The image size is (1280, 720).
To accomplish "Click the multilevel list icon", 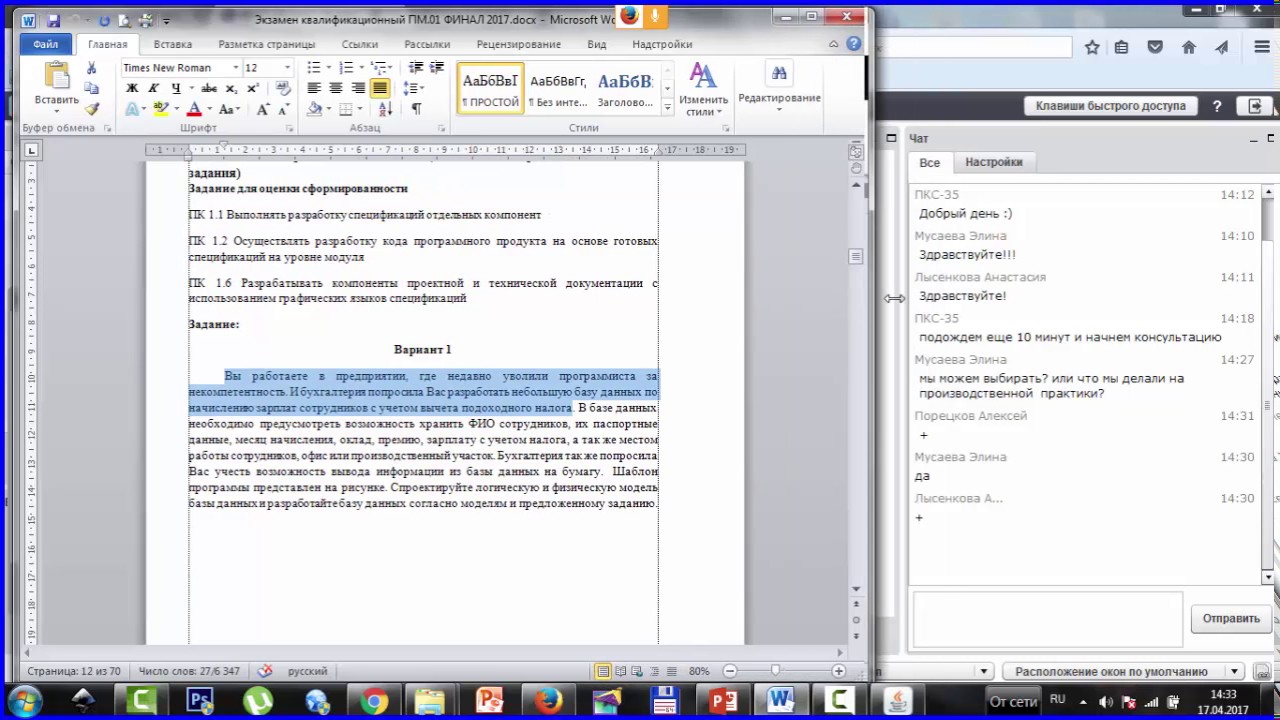I will 379,67.
